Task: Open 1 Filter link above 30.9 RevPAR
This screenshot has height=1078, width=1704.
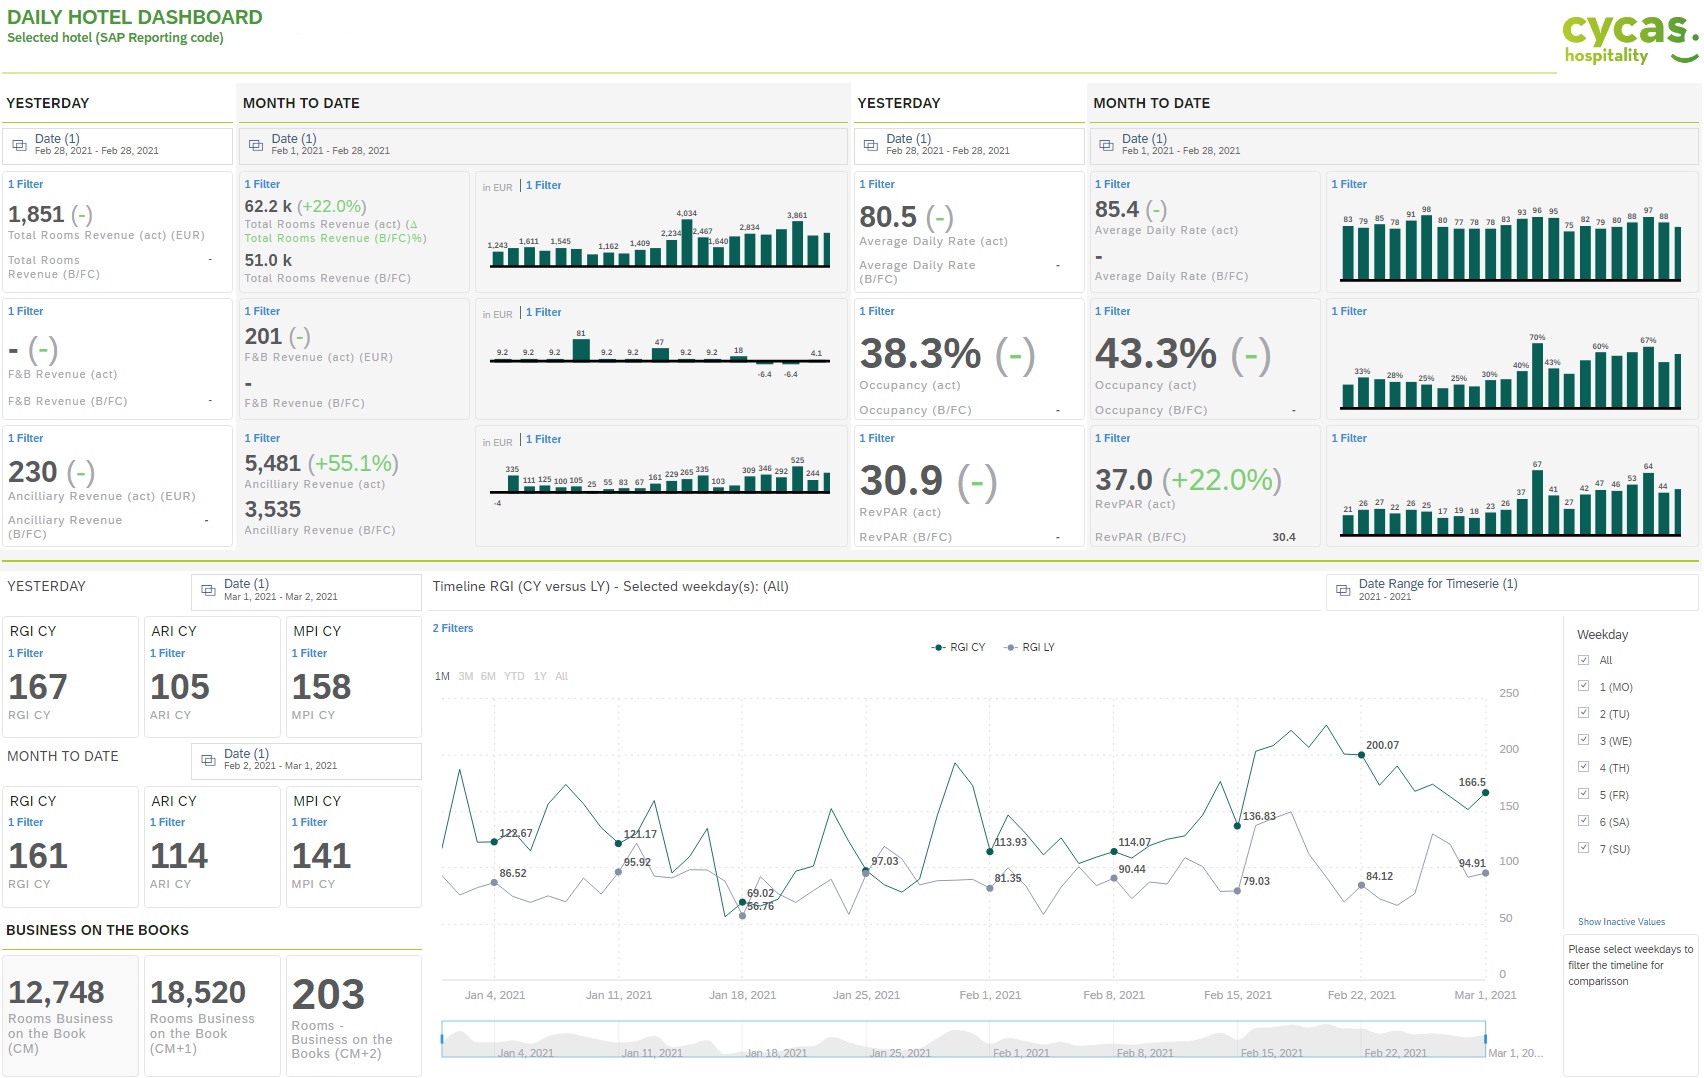Action: [x=877, y=438]
